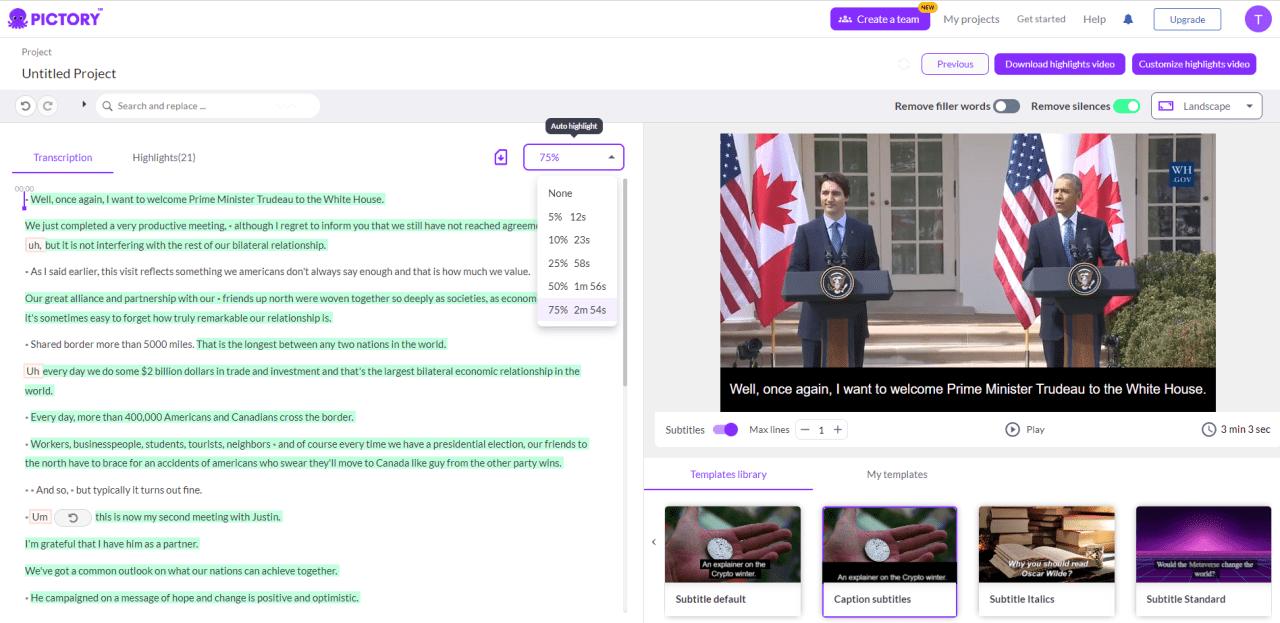Turn off the Subtitles switch
This screenshot has width=1280, height=623.
(725, 429)
